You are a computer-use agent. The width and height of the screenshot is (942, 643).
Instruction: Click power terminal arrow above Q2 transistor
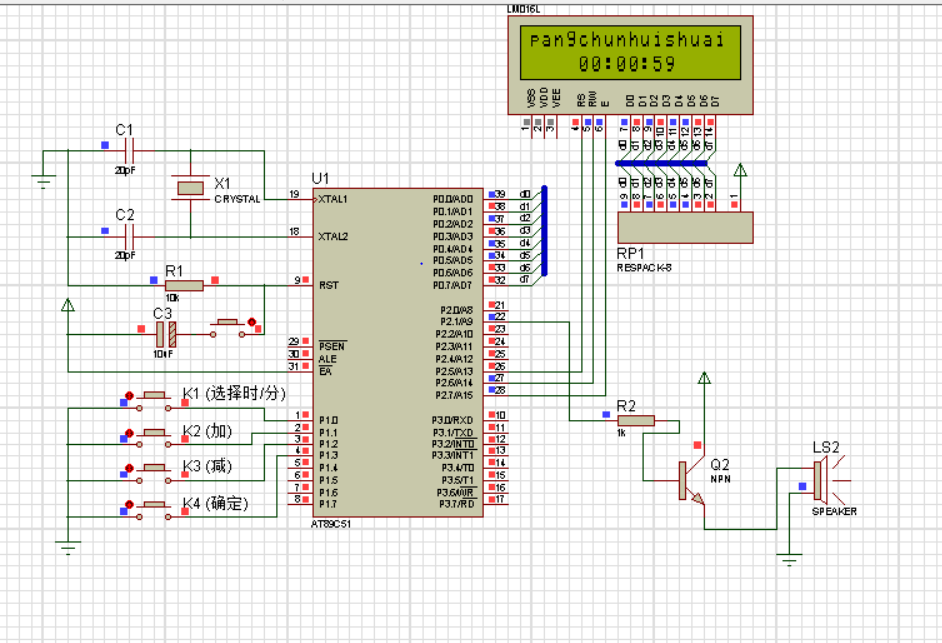(704, 378)
